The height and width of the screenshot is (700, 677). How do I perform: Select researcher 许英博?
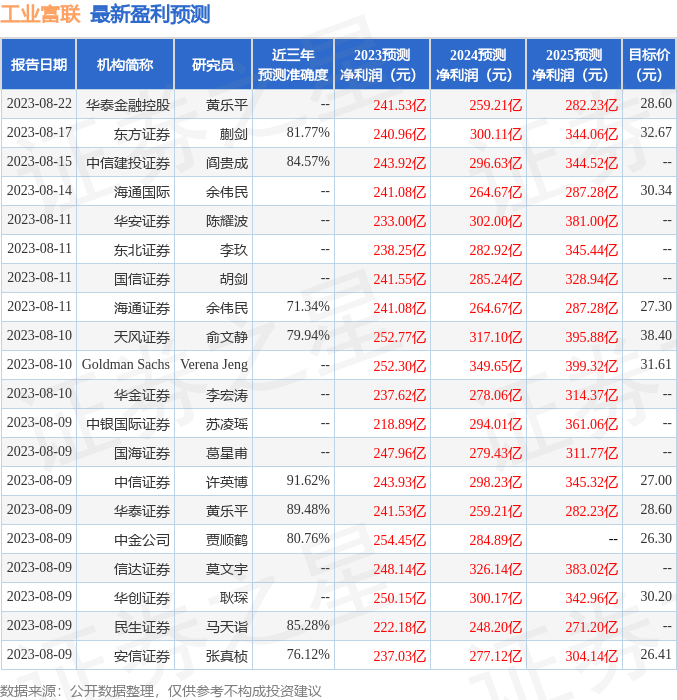(227, 482)
